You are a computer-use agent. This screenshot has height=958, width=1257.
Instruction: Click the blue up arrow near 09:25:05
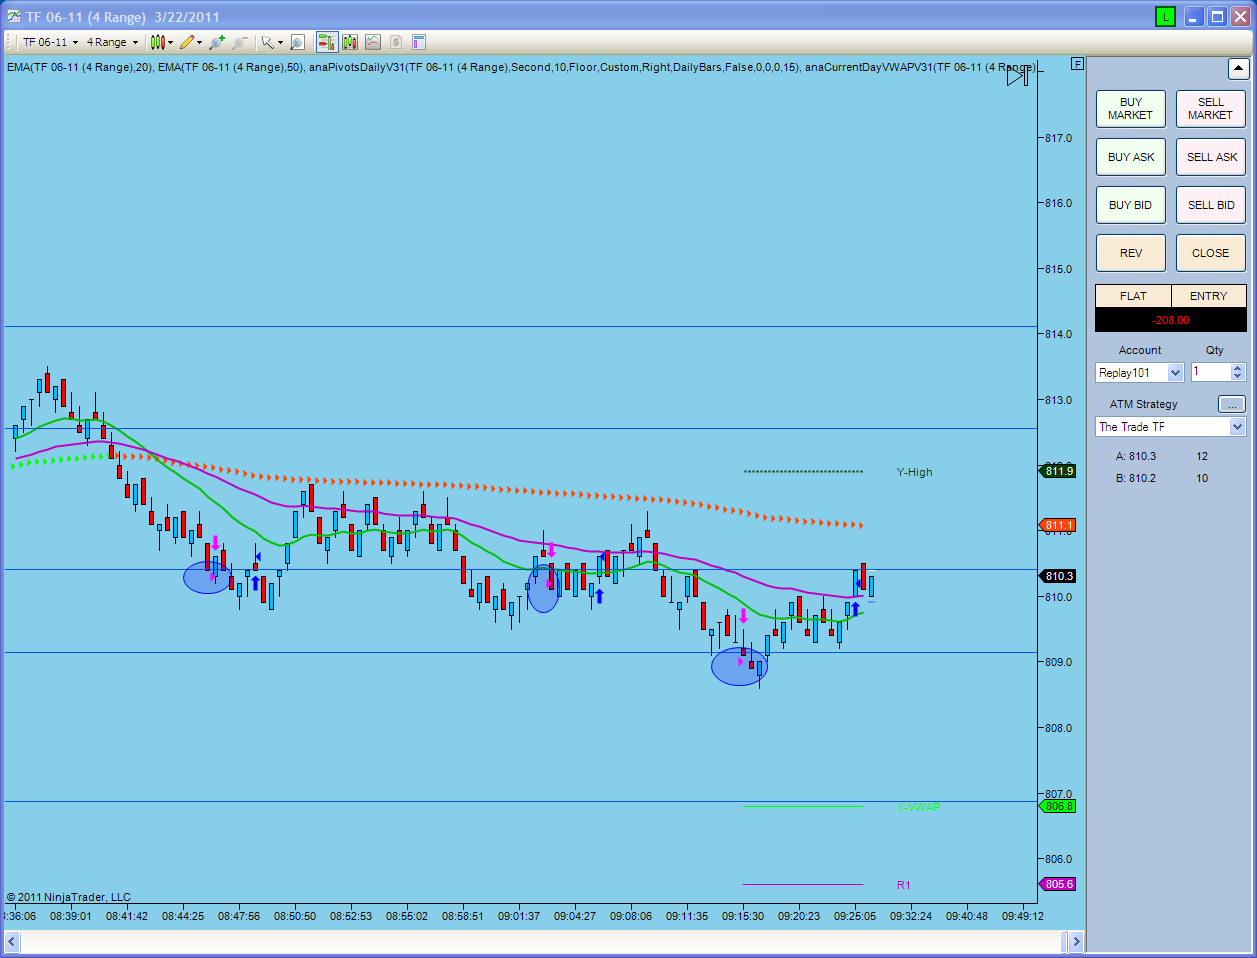click(x=855, y=608)
